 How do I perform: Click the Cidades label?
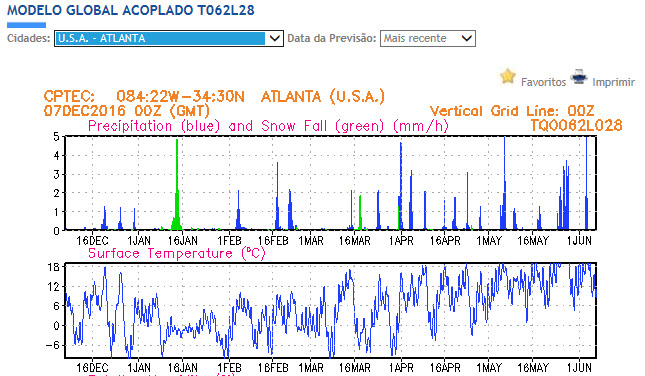pyautogui.click(x=28, y=38)
